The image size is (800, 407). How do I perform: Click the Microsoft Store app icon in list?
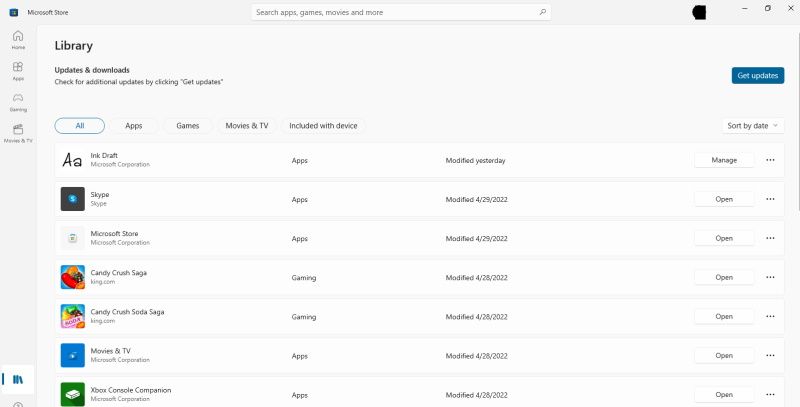pyautogui.click(x=72, y=238)
